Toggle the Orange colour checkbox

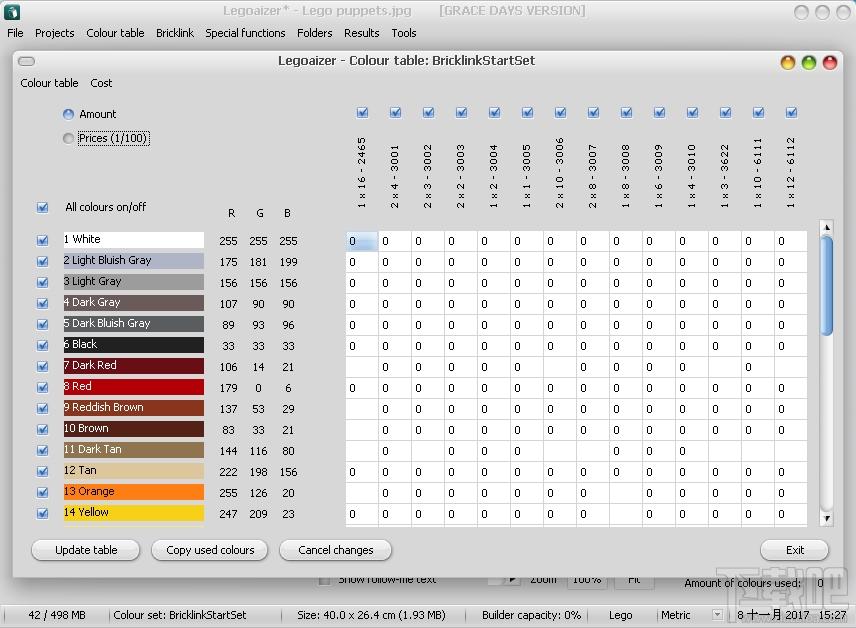[x=43, y=492]
